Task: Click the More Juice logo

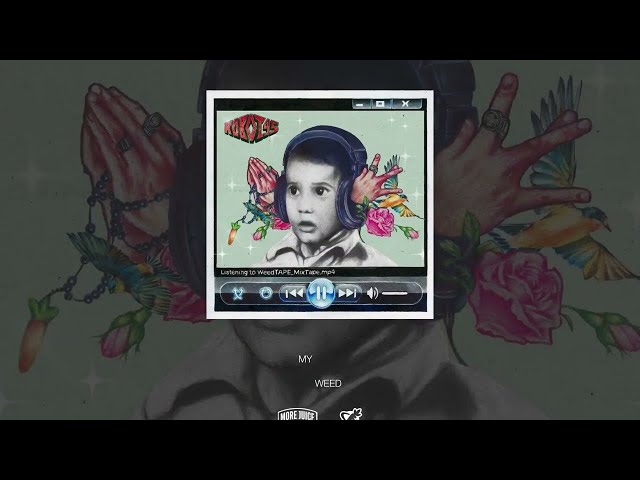Action: click(x=298, y=414)
